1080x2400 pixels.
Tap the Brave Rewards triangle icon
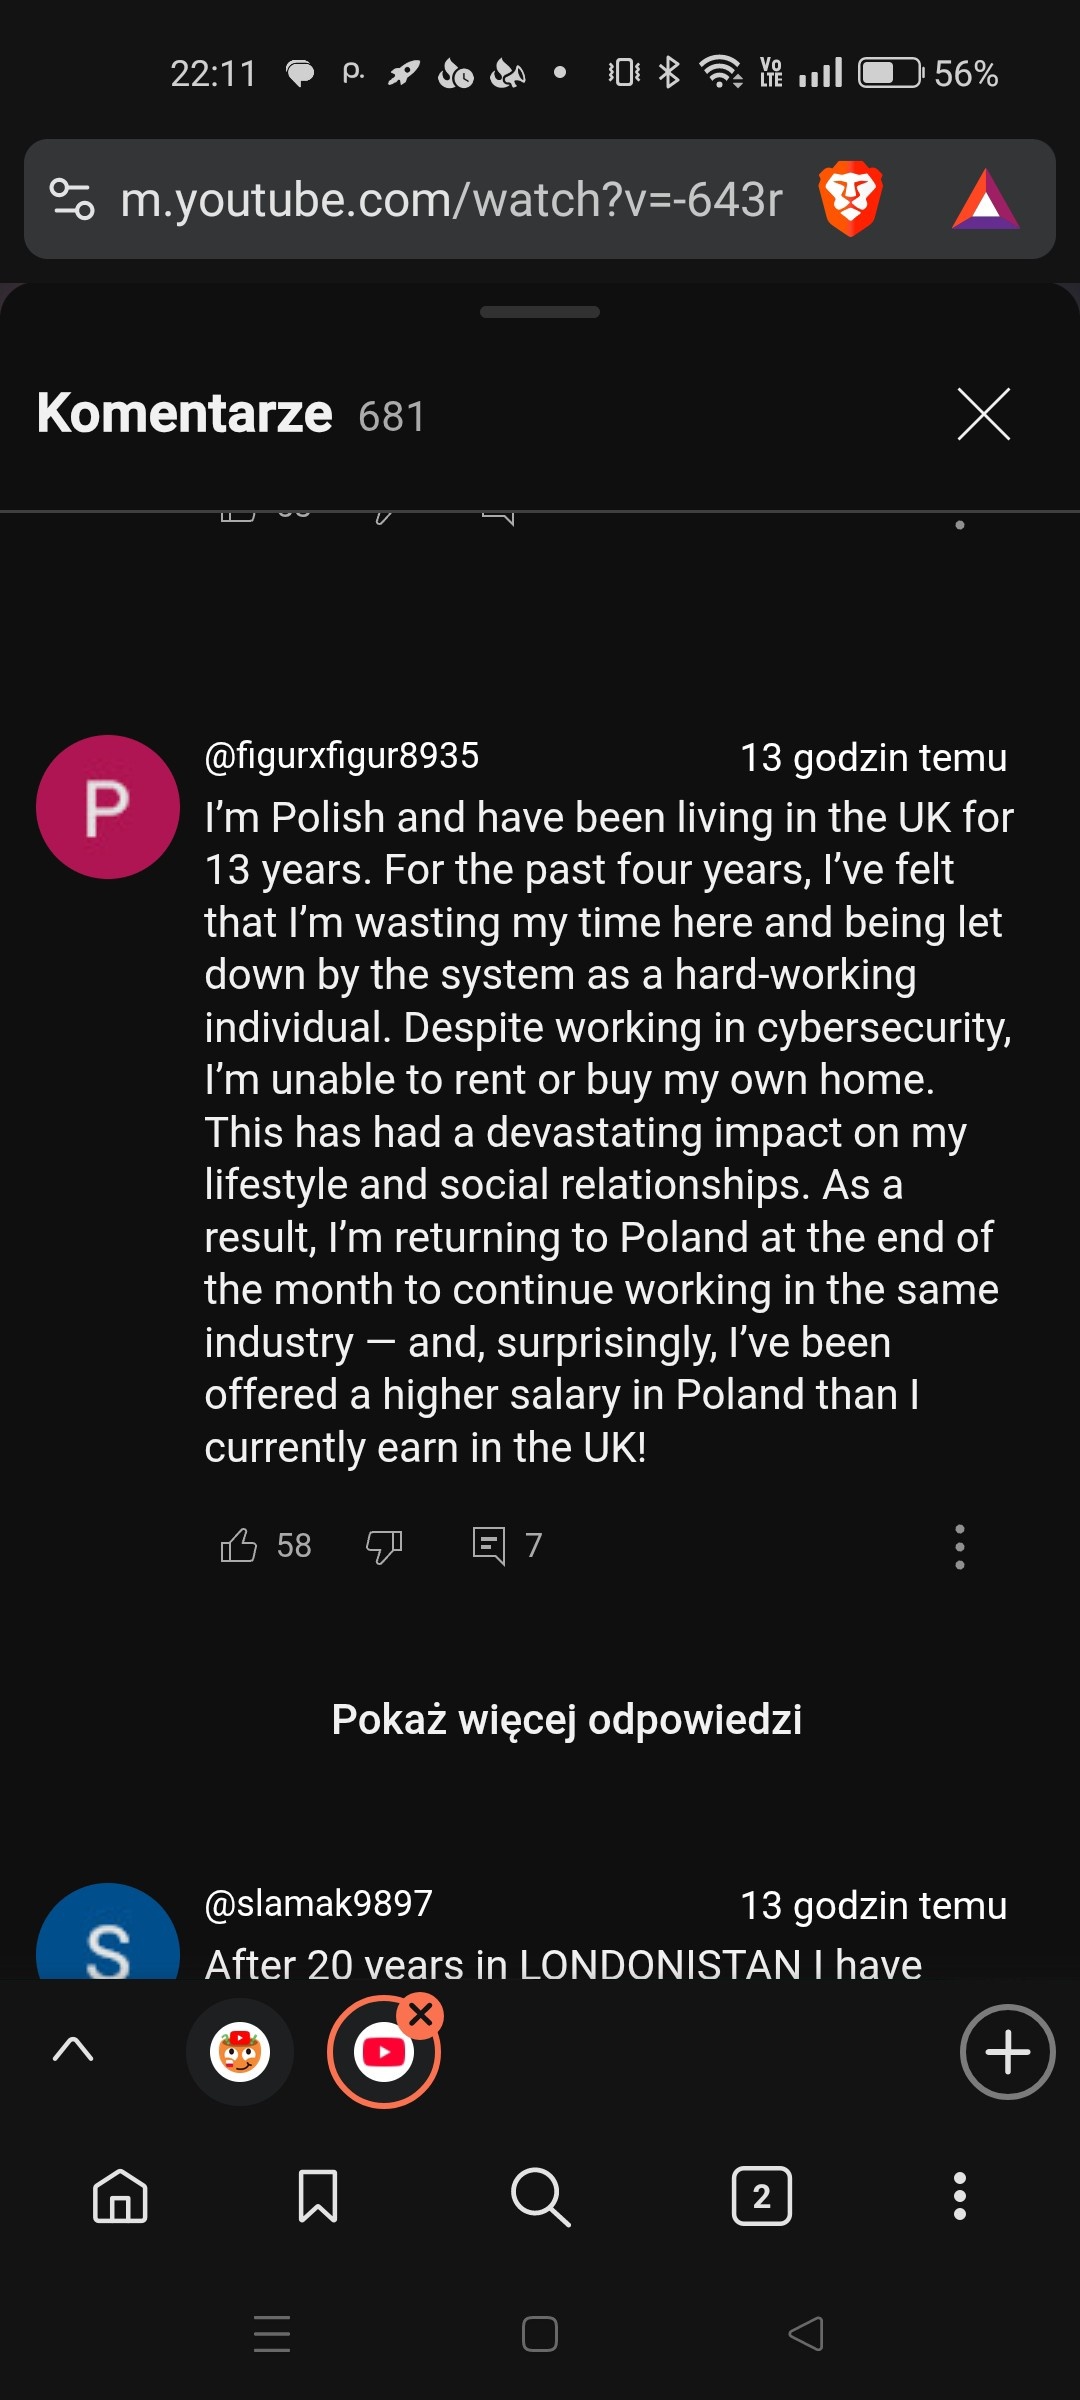(985, 199)
